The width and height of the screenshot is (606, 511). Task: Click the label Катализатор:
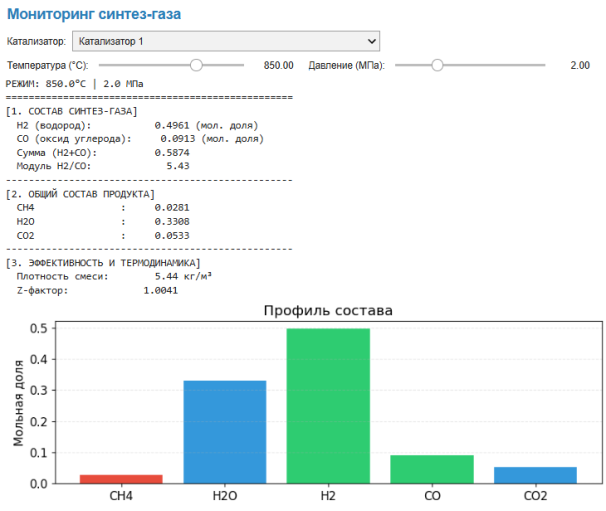36,41
